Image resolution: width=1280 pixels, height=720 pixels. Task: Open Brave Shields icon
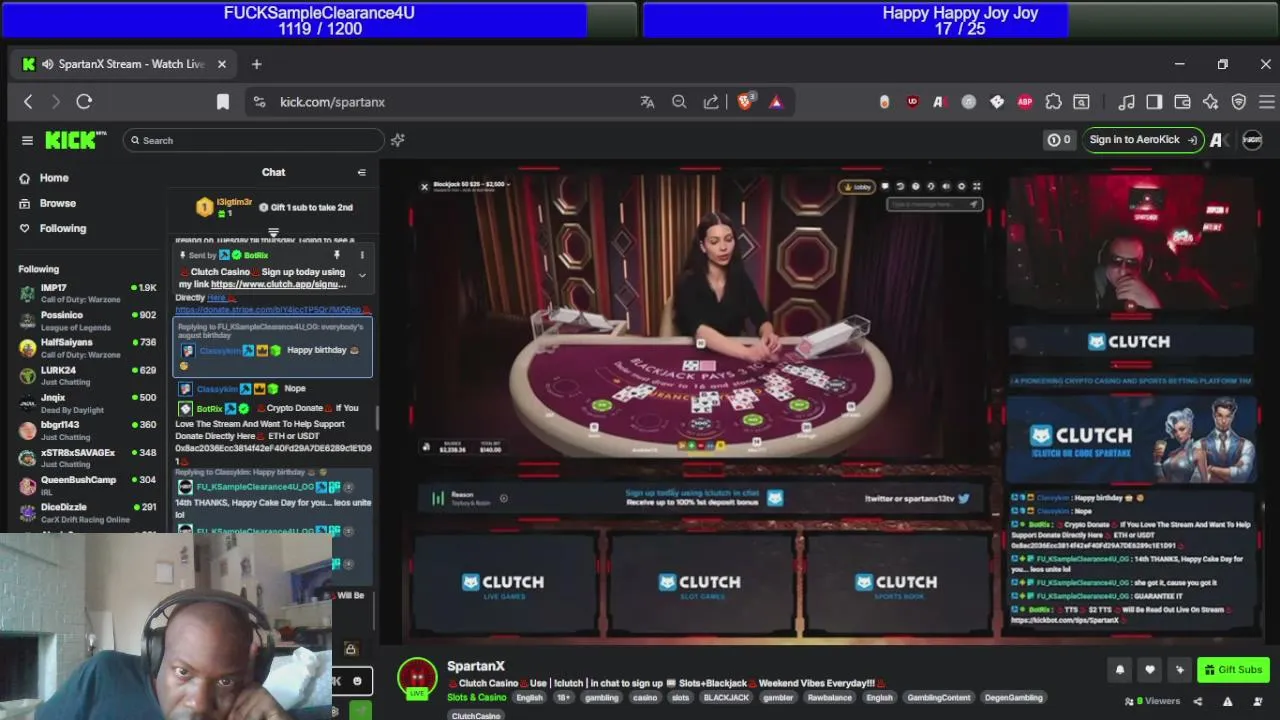point(745,101)
